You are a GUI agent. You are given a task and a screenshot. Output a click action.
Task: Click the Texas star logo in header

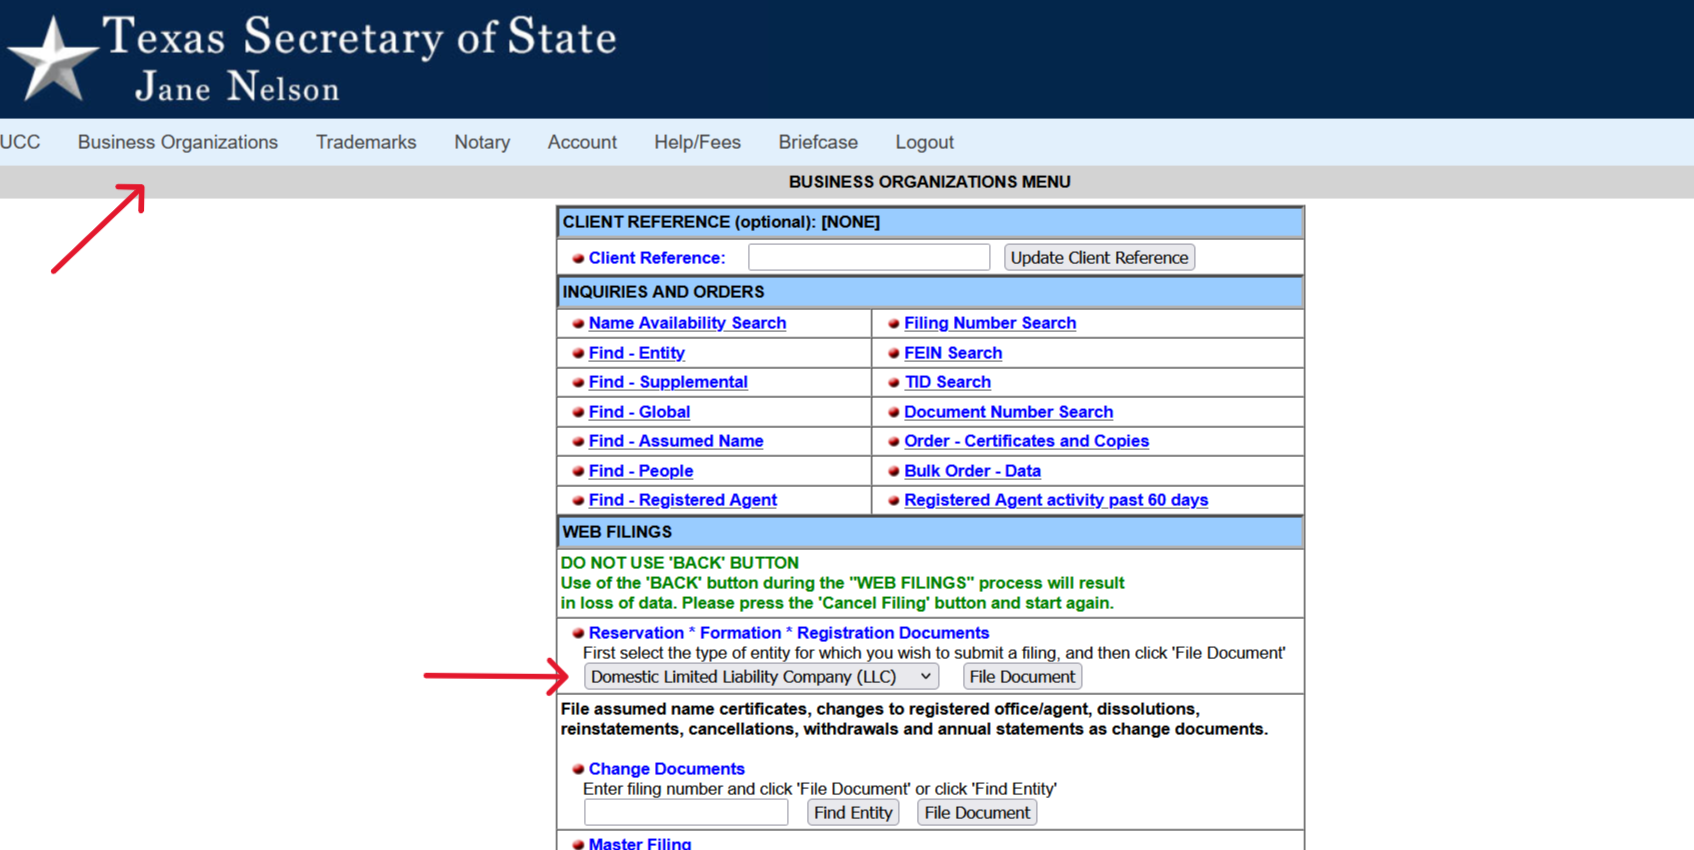[x=52, y=60]
